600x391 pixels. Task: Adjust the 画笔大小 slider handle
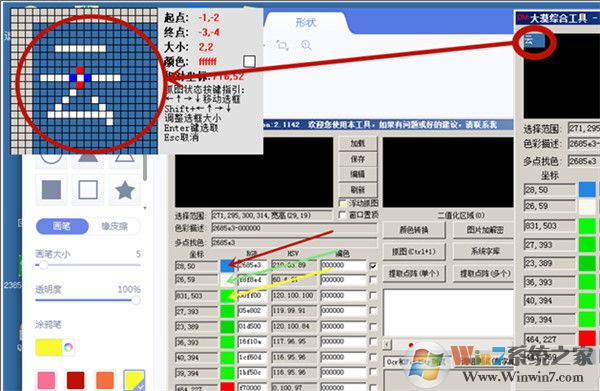point(43,265)
